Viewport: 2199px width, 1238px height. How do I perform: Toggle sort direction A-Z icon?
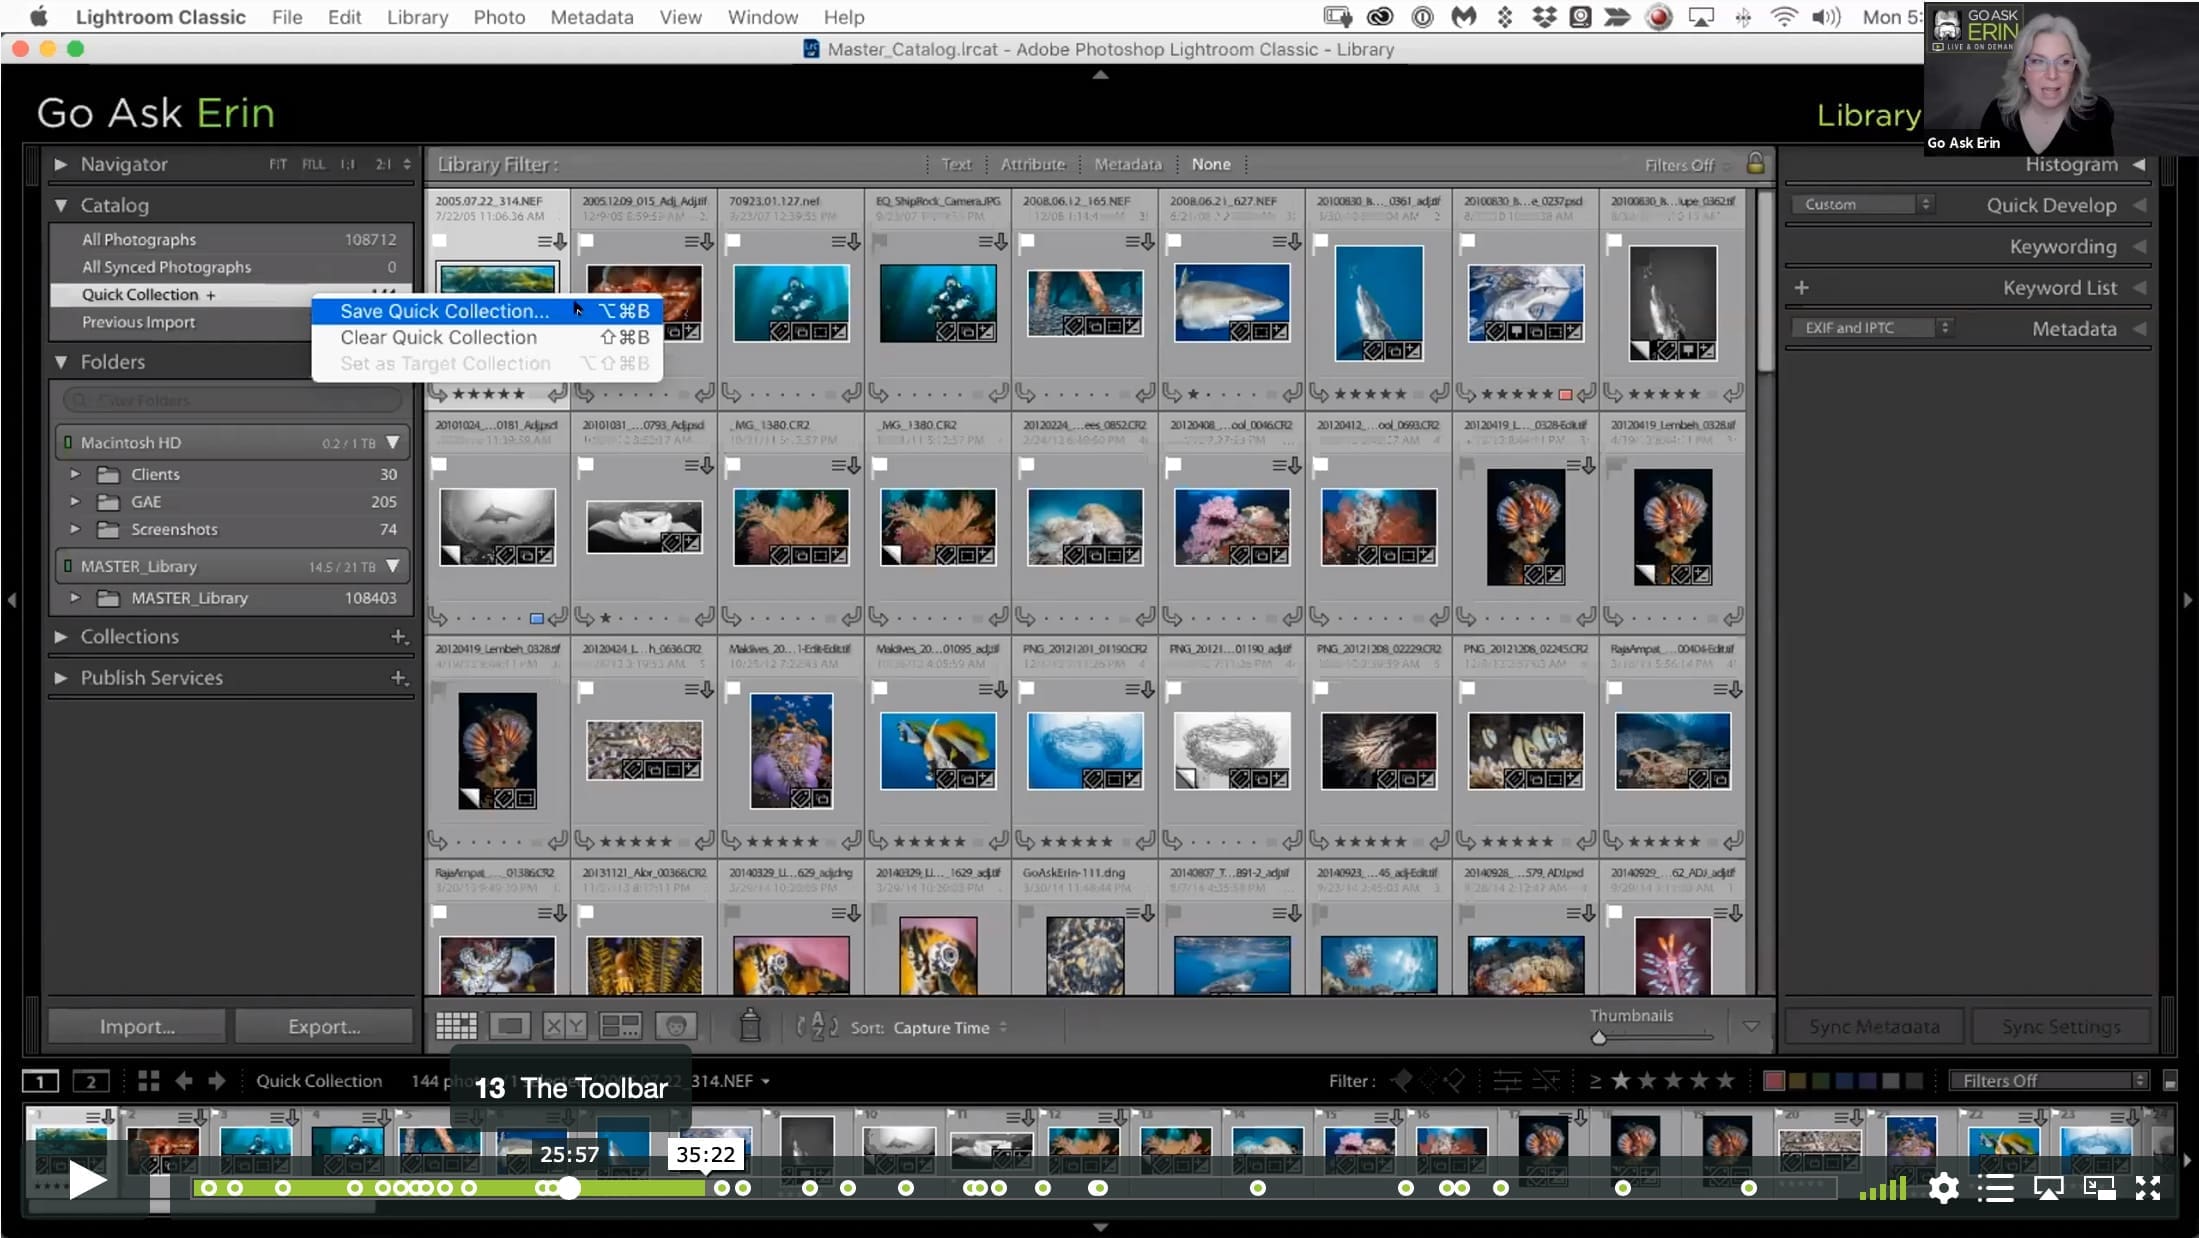pos(817,1026)
